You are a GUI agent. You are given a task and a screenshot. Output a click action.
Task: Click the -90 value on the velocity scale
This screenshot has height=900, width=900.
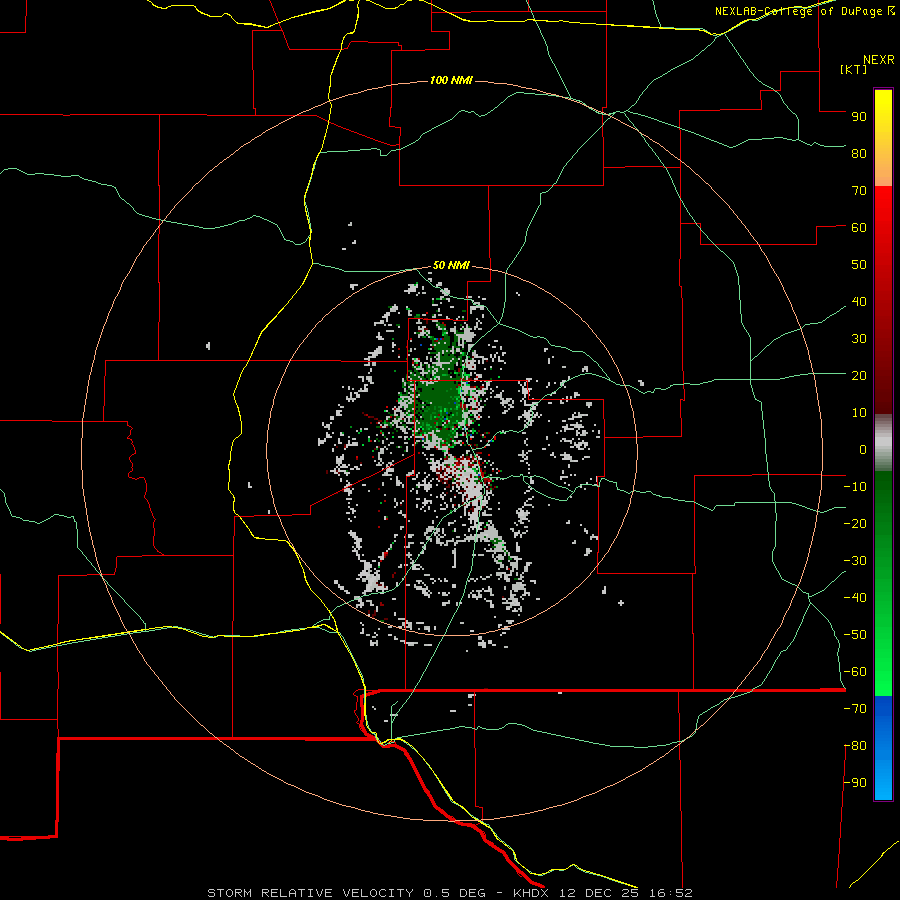pos(855,783)
